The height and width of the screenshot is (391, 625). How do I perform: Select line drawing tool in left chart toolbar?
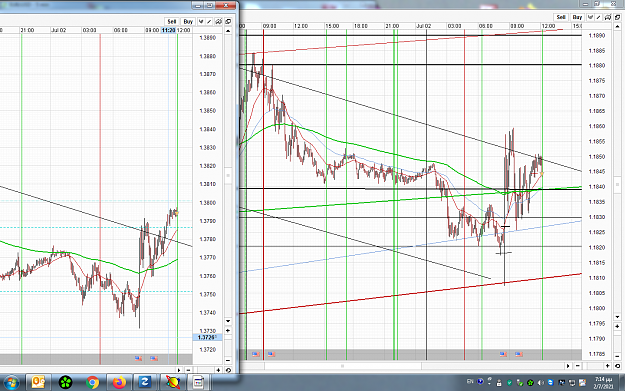point(209,22)
